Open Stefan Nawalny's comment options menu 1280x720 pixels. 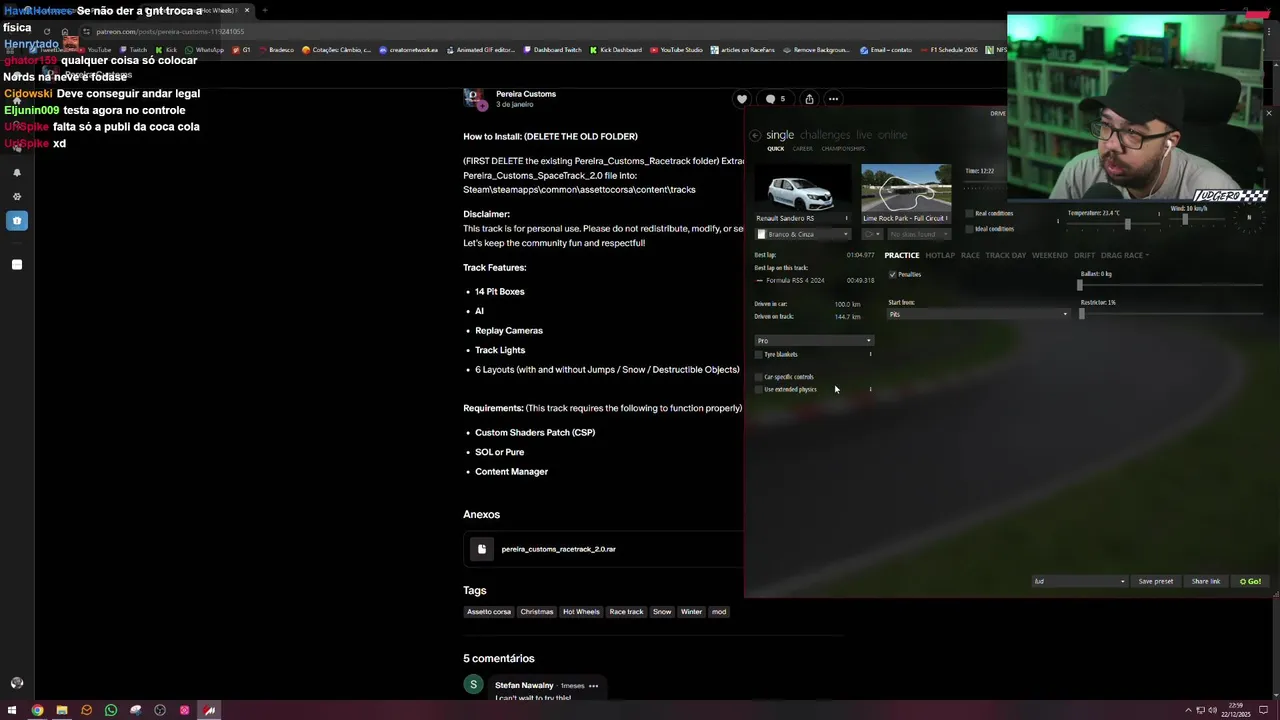593,686
